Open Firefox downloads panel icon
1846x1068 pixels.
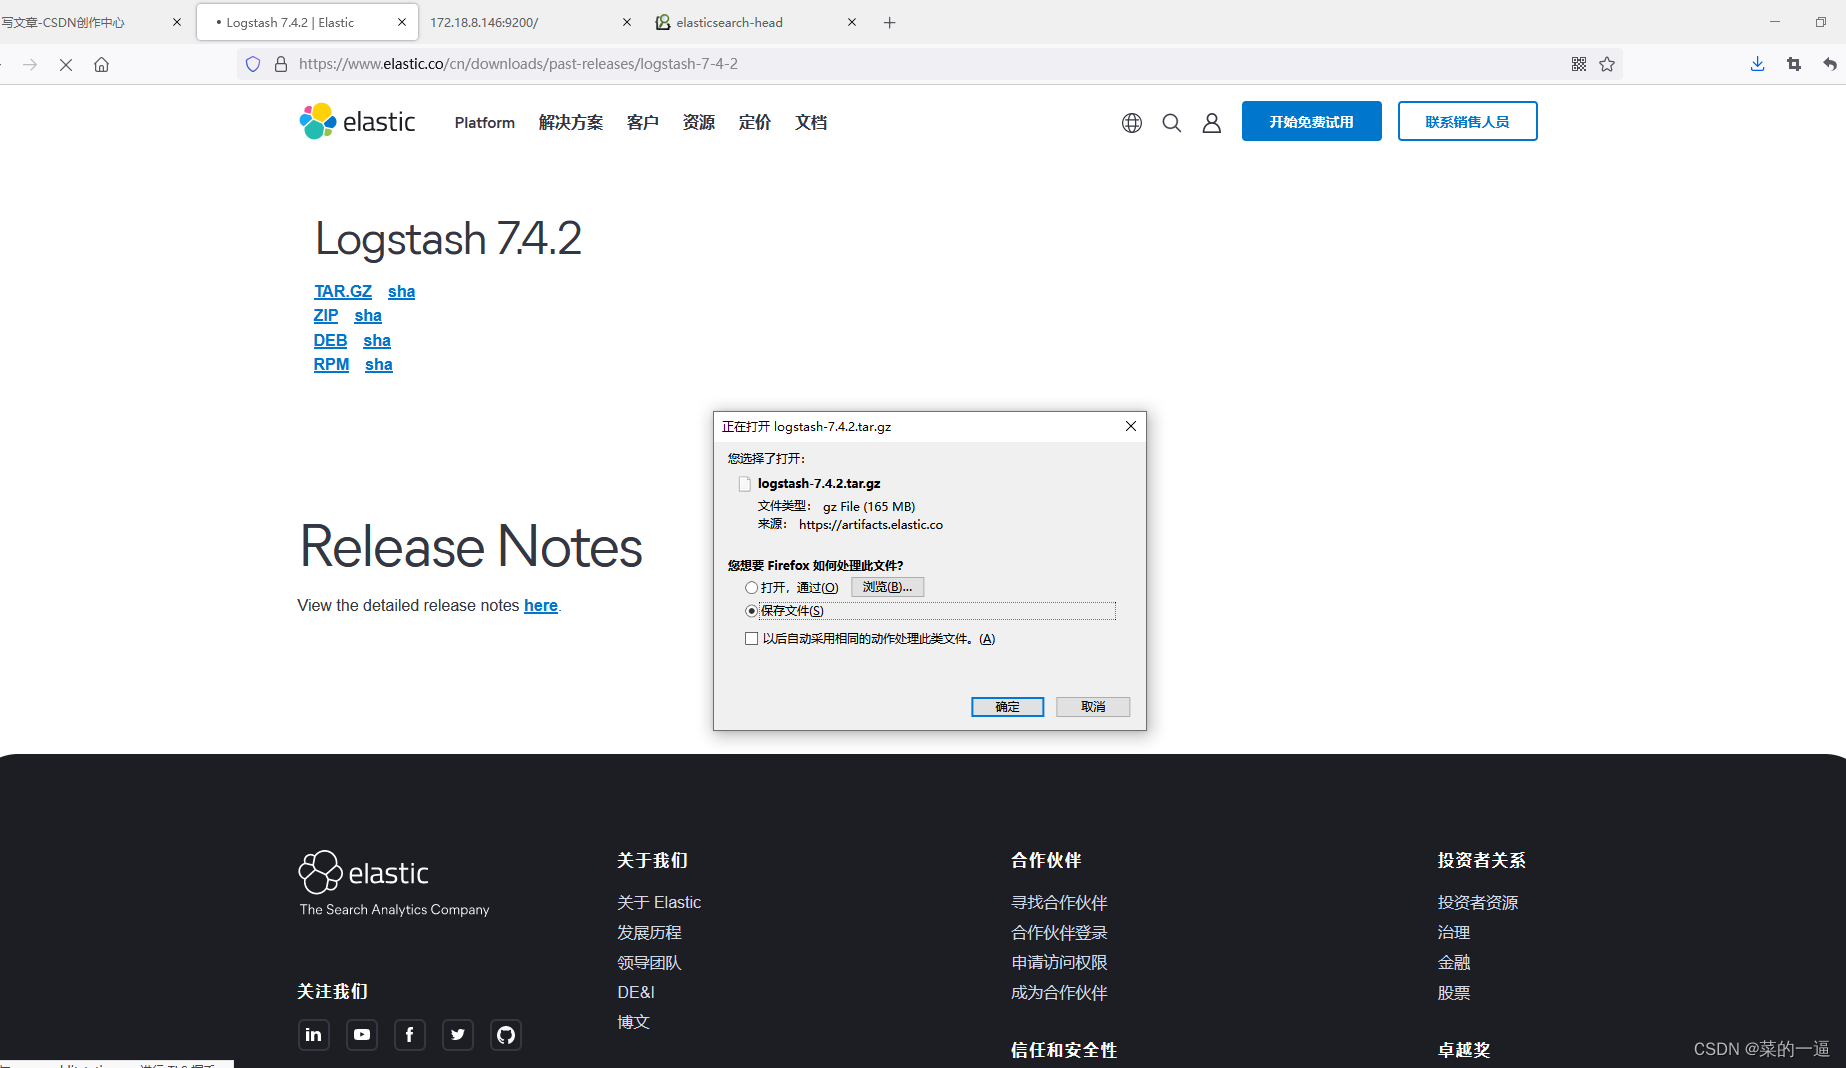coord(1756,64)
